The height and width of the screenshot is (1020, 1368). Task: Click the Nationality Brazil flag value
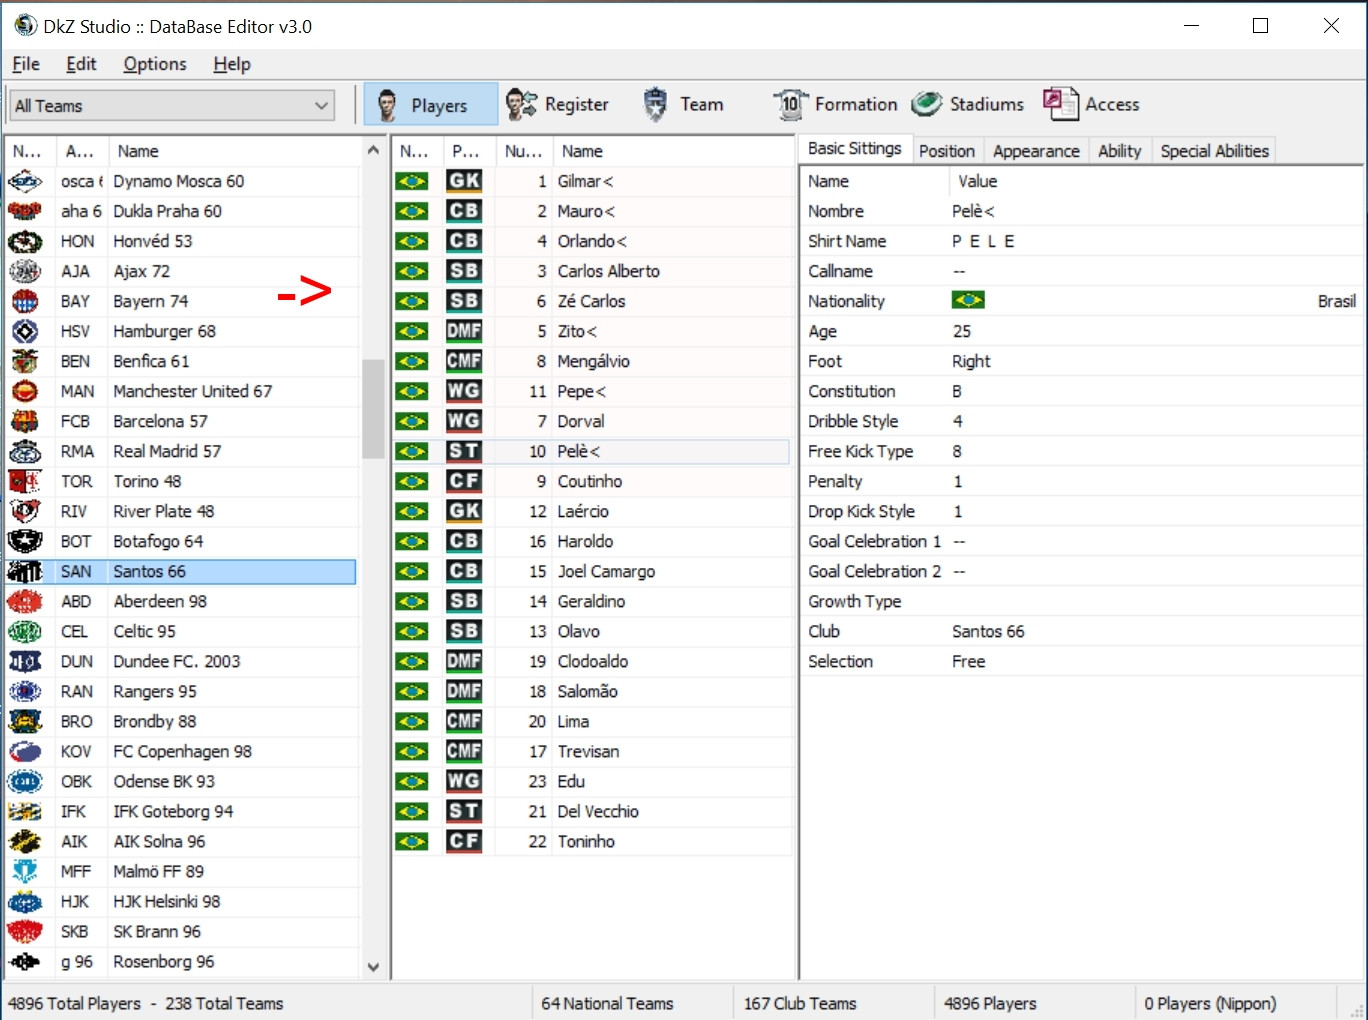point(968,300)
